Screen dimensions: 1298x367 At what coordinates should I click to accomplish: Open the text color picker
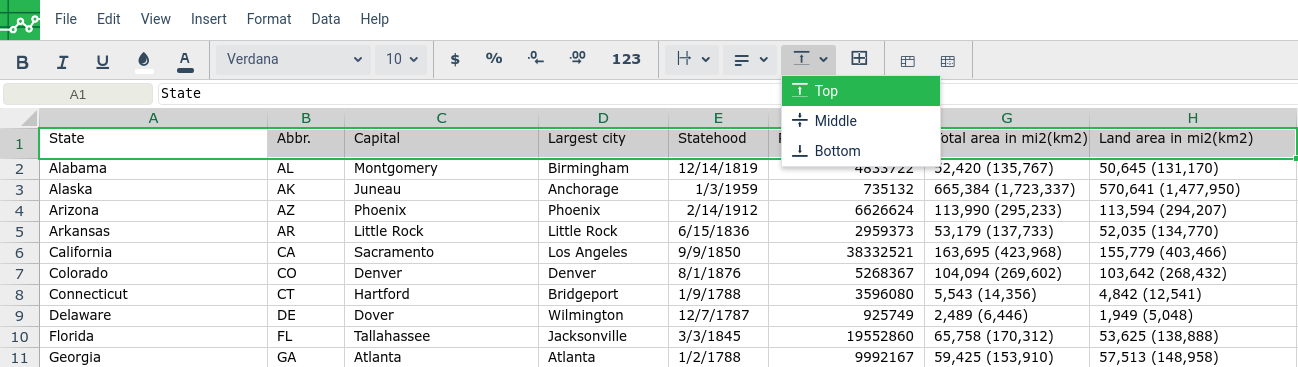184,60
